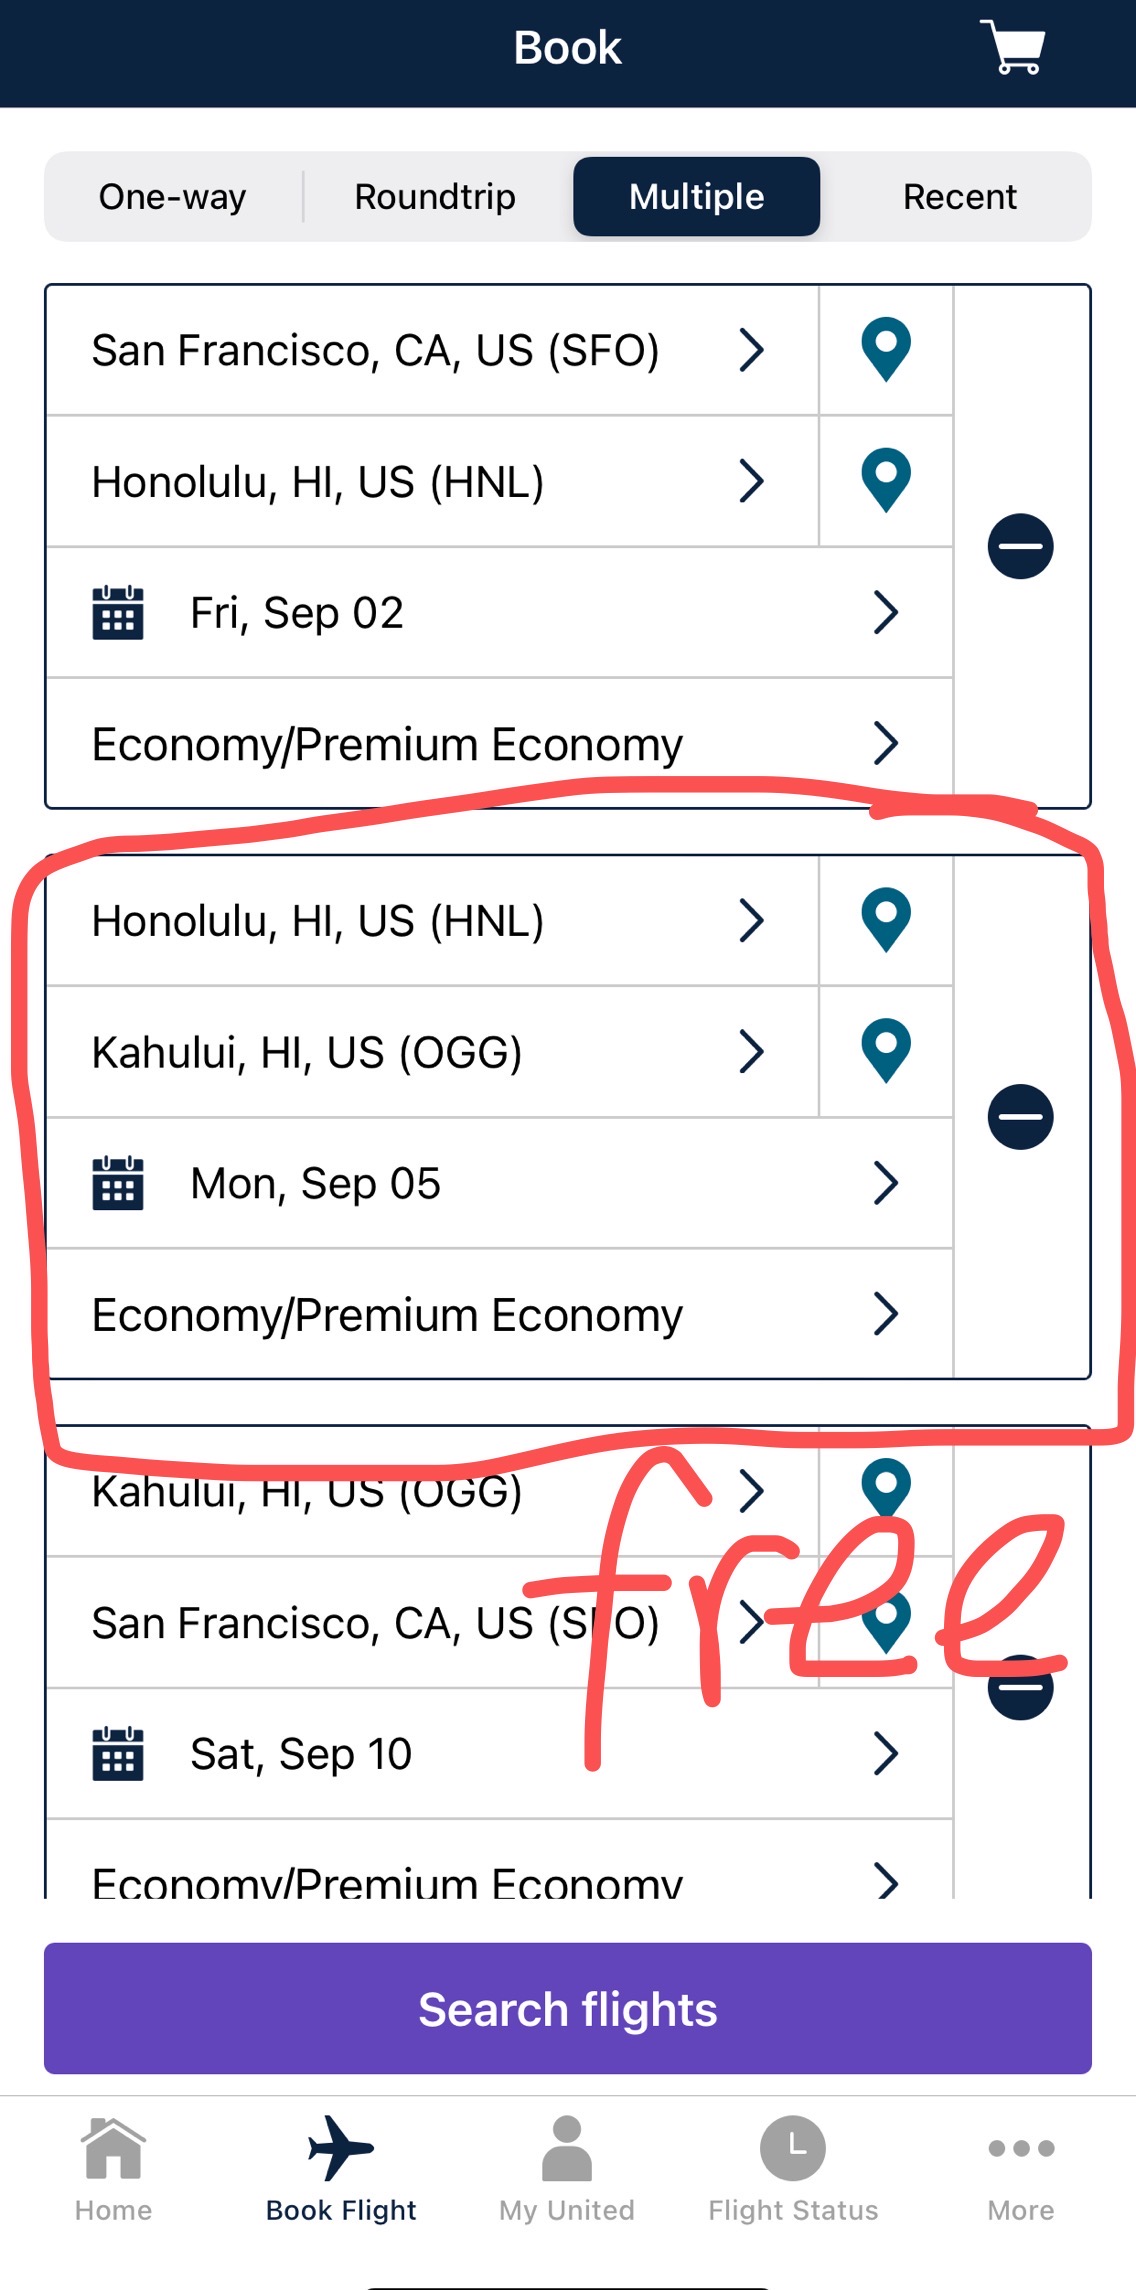Image resolution: width=1136 pixels, height=2290 pixels.
Task: Remove the HNL to OGG flight segment
Action: click(1020, 1116)
